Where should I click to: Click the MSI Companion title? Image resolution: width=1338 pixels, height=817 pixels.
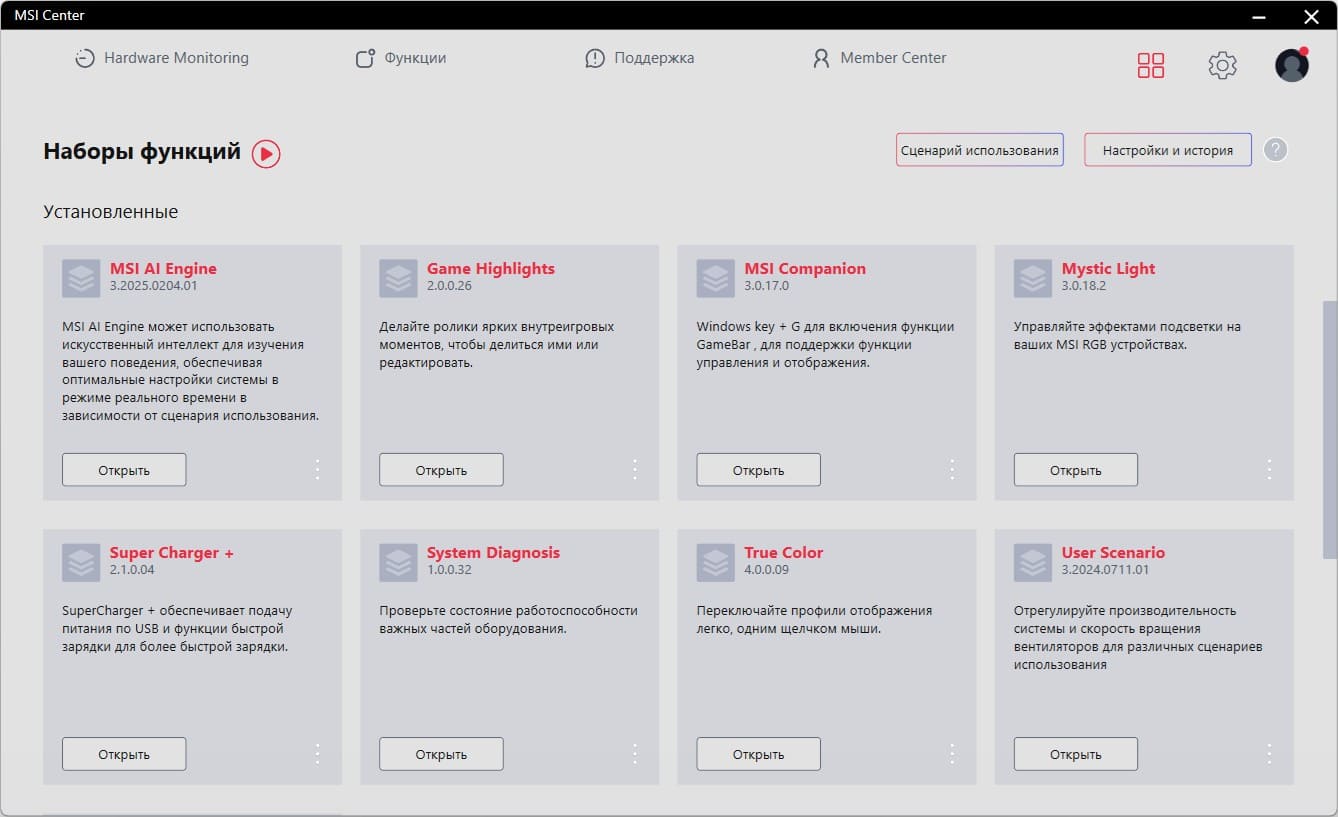(805, 268)
